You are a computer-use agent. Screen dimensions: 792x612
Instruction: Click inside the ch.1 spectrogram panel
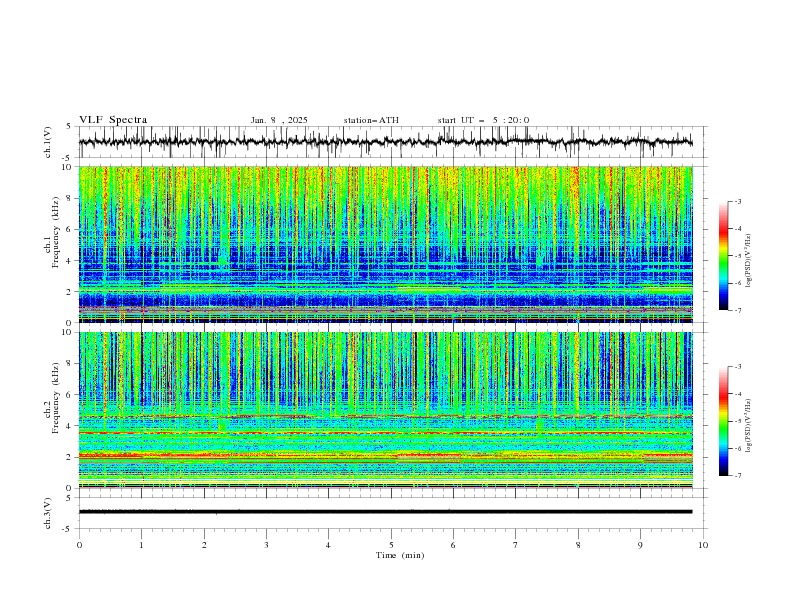386,244
